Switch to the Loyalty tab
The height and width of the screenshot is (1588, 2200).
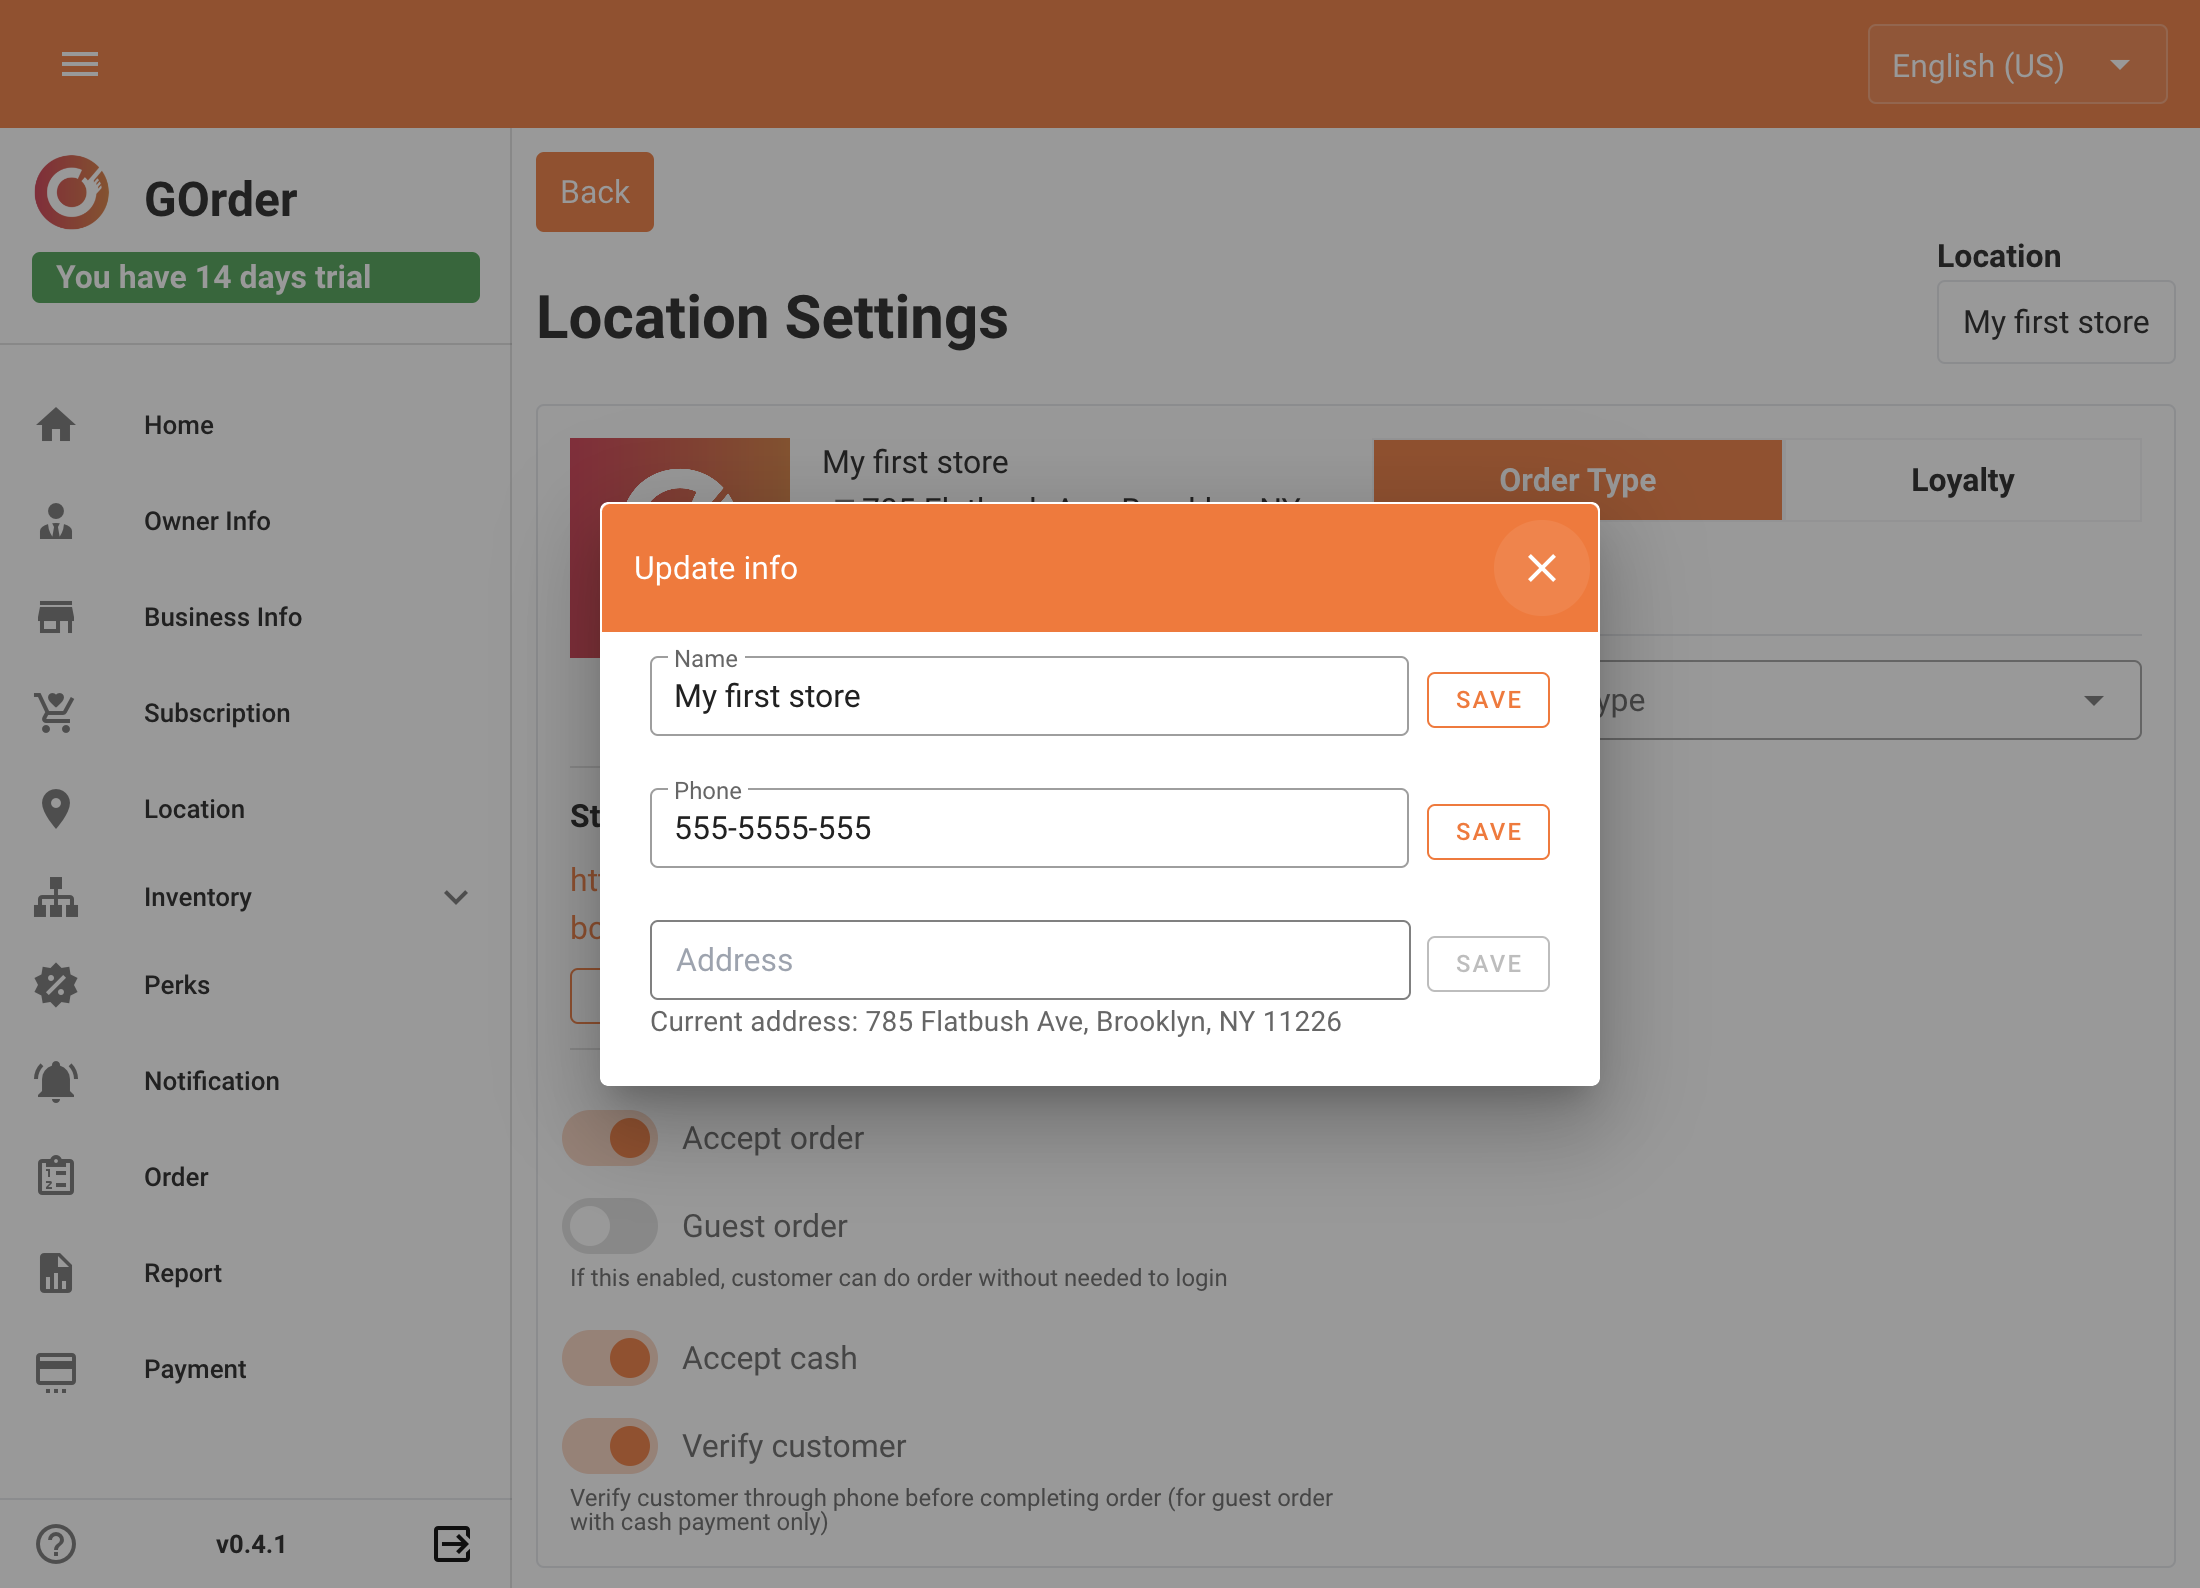pos(1962,480)
